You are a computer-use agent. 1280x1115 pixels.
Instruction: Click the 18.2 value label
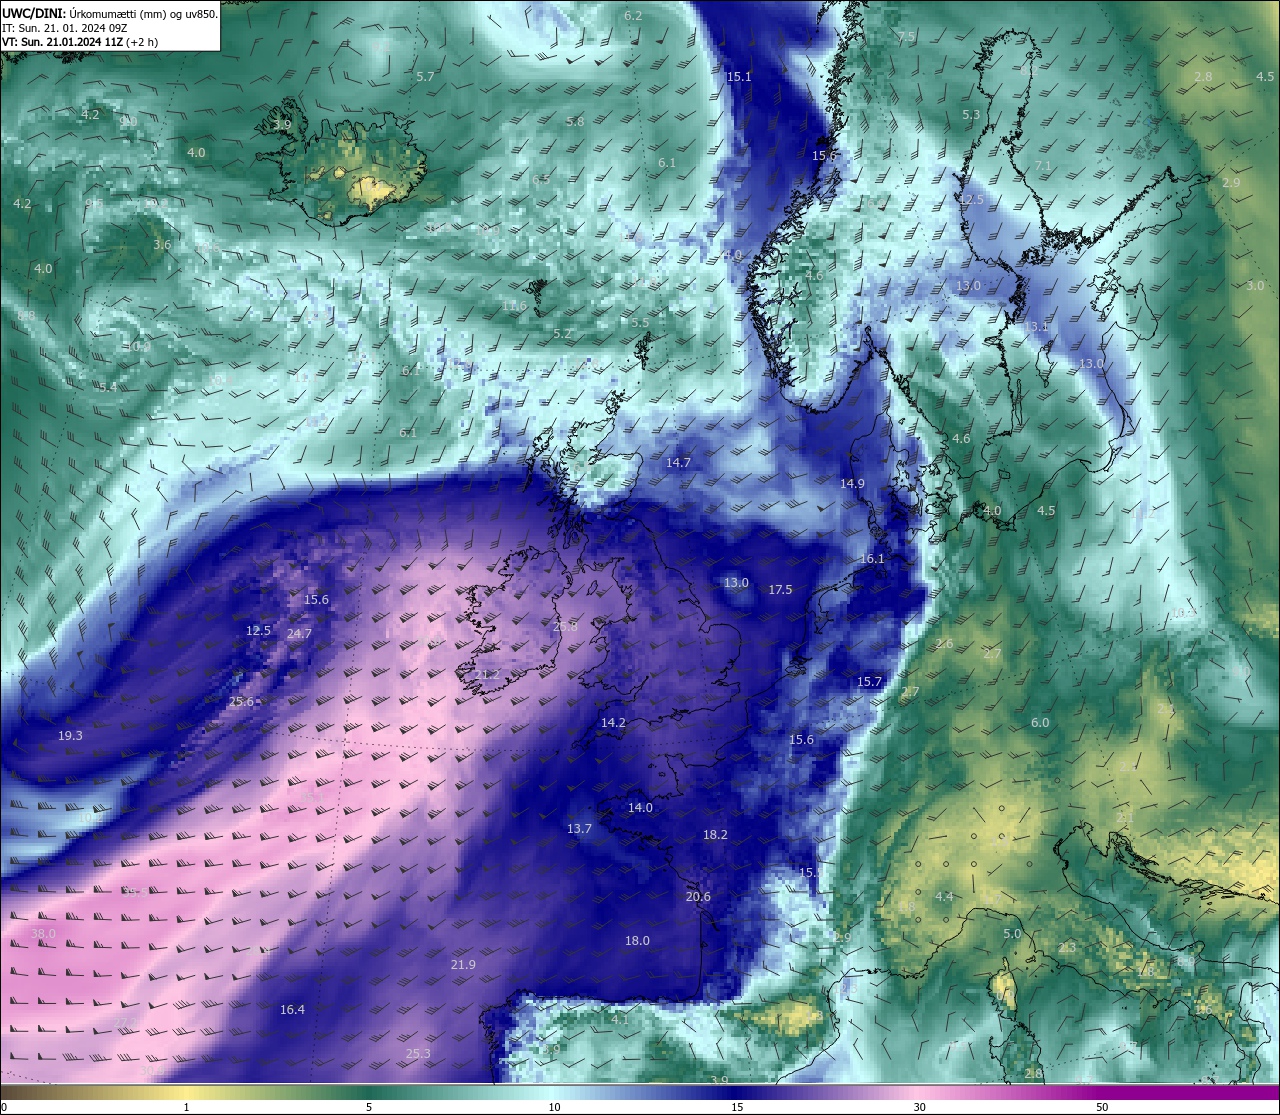(x=715, y=835)
